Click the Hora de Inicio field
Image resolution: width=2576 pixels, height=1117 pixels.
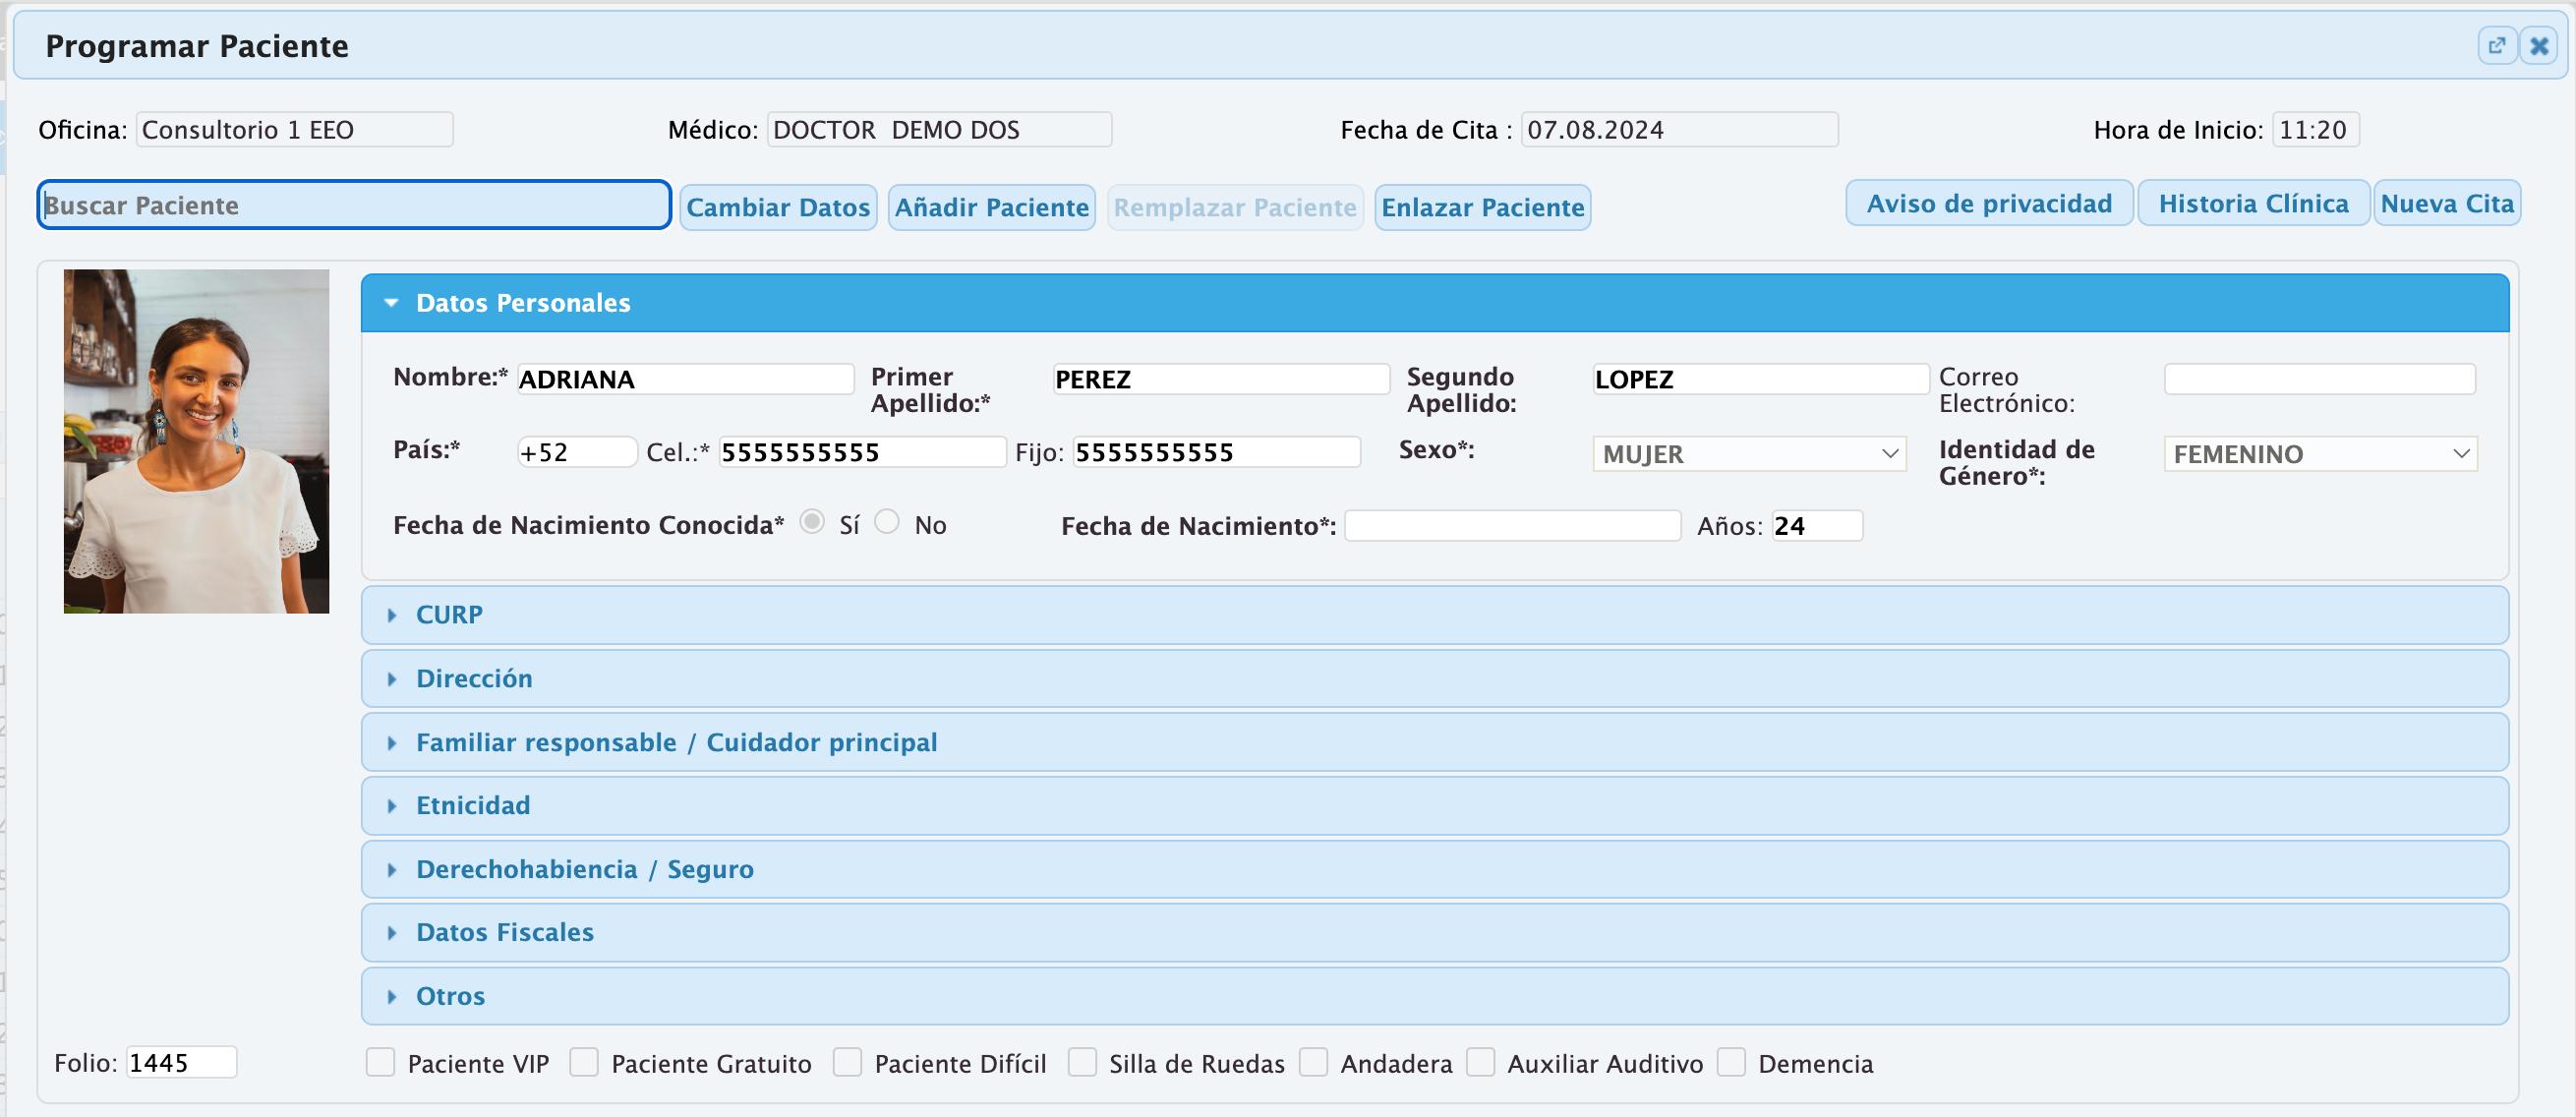click(x=2316, y=130)
